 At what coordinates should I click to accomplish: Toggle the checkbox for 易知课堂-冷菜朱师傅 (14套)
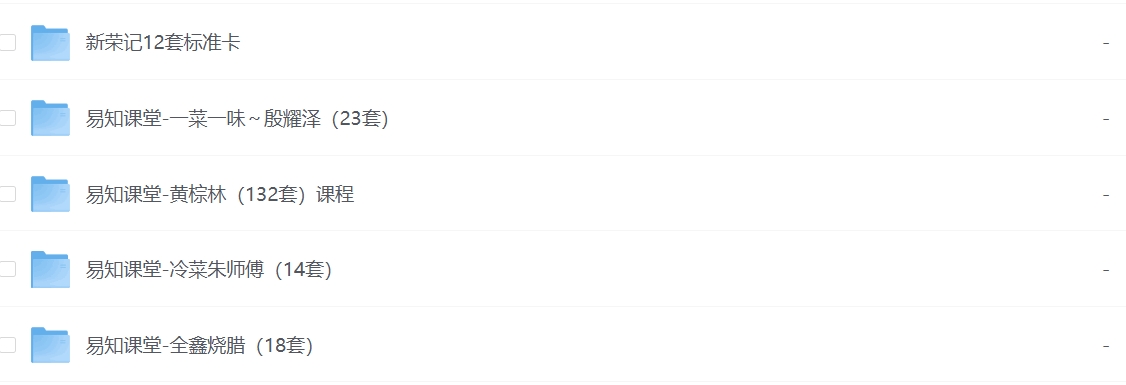click(6, 269)
